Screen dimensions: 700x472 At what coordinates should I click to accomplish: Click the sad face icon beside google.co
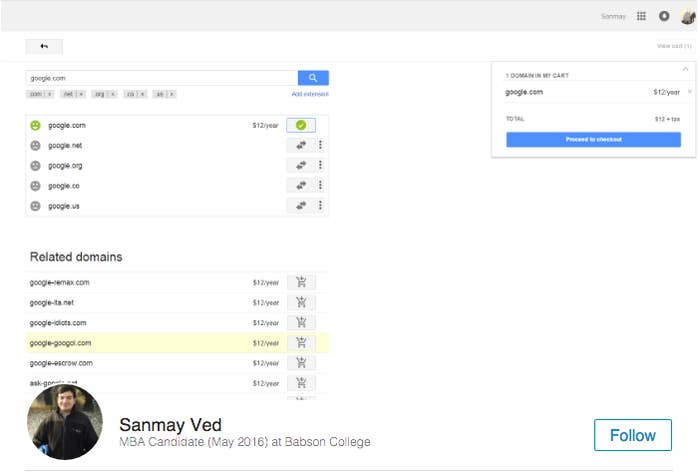[x=35, y=186]
